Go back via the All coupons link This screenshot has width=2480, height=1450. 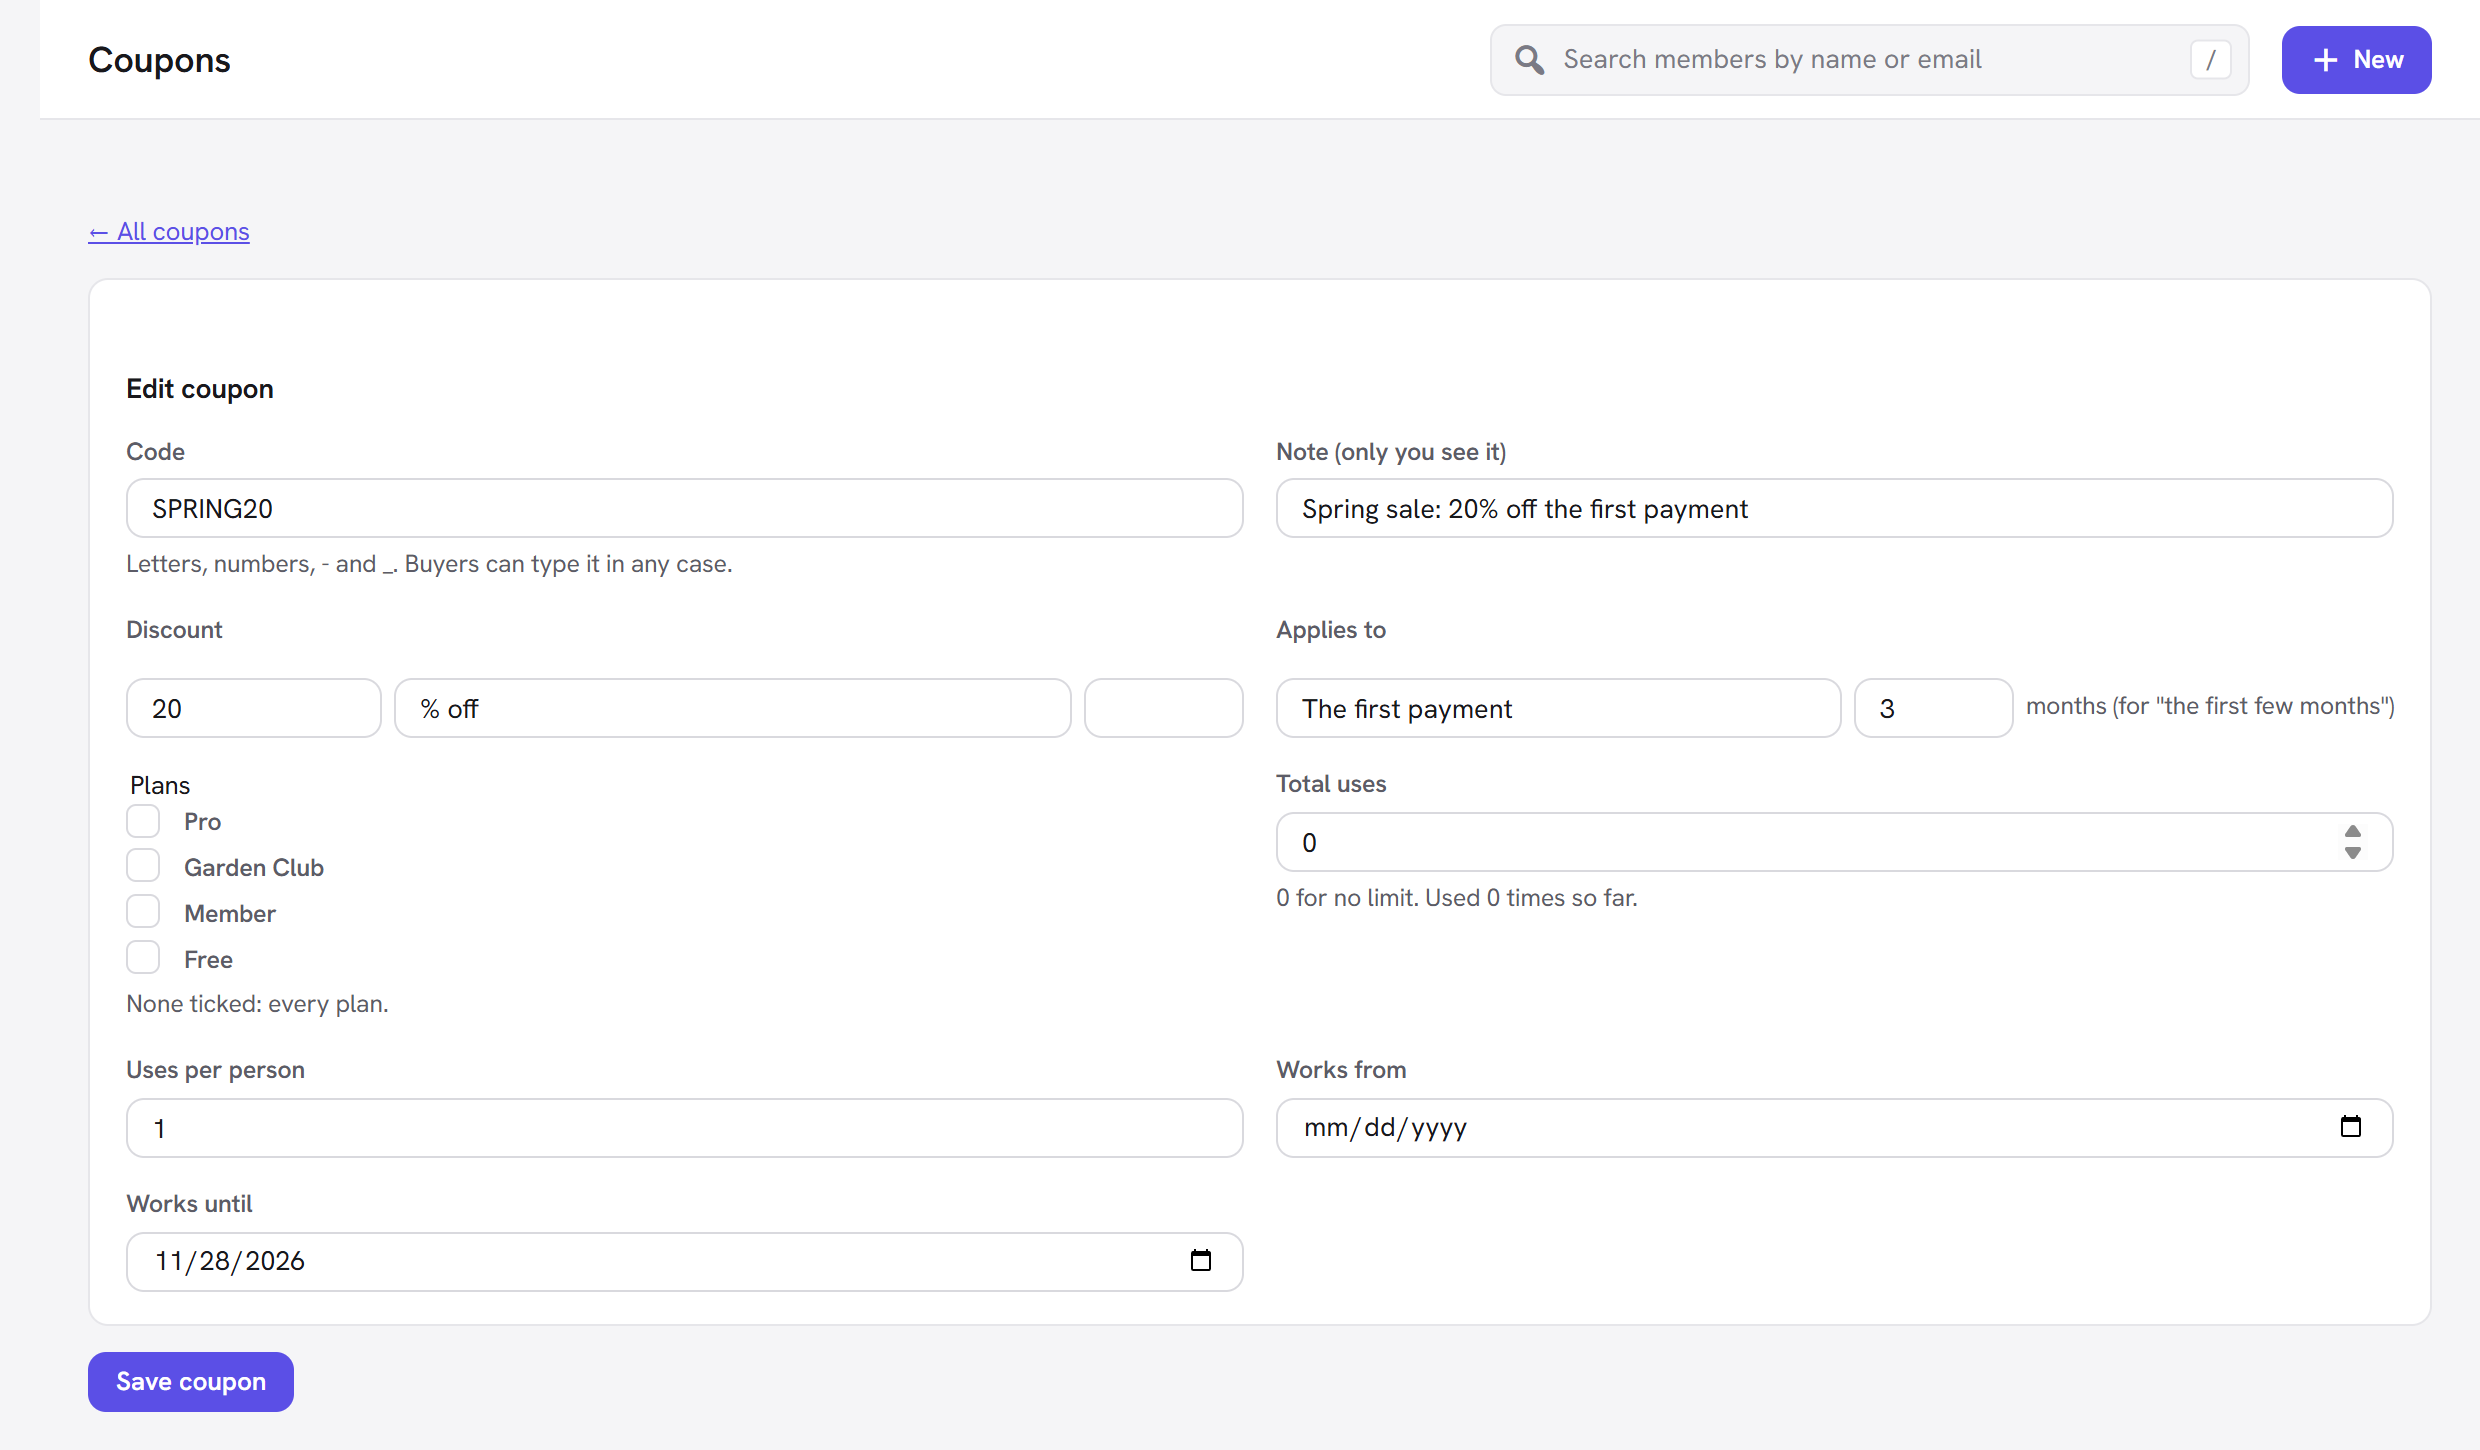tap(169, 232)
